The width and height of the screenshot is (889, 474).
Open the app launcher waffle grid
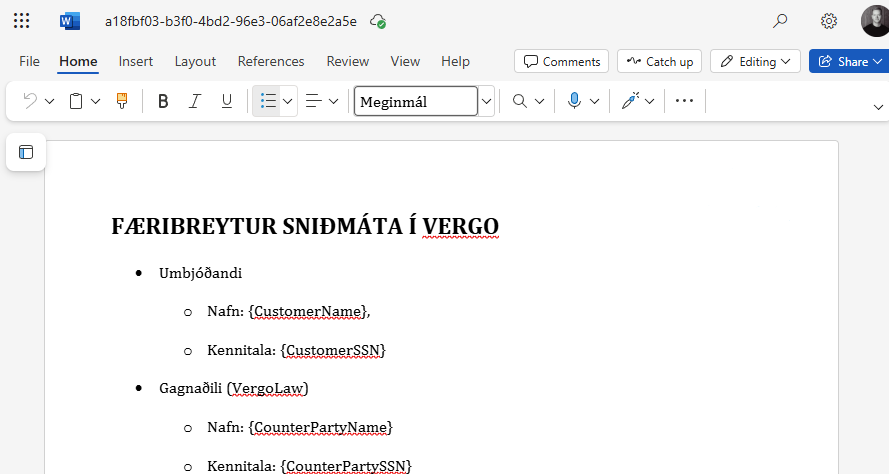pos(22,21)
